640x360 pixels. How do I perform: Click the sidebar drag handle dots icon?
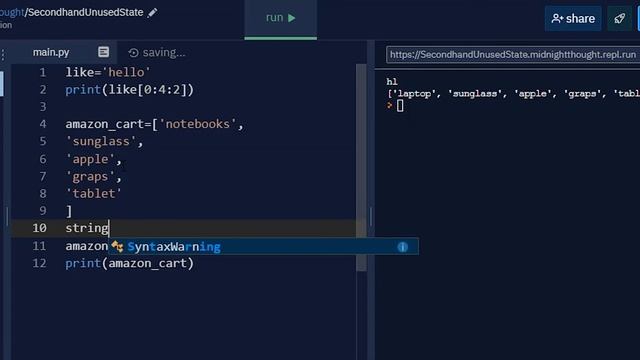click(x=3, y=55)
